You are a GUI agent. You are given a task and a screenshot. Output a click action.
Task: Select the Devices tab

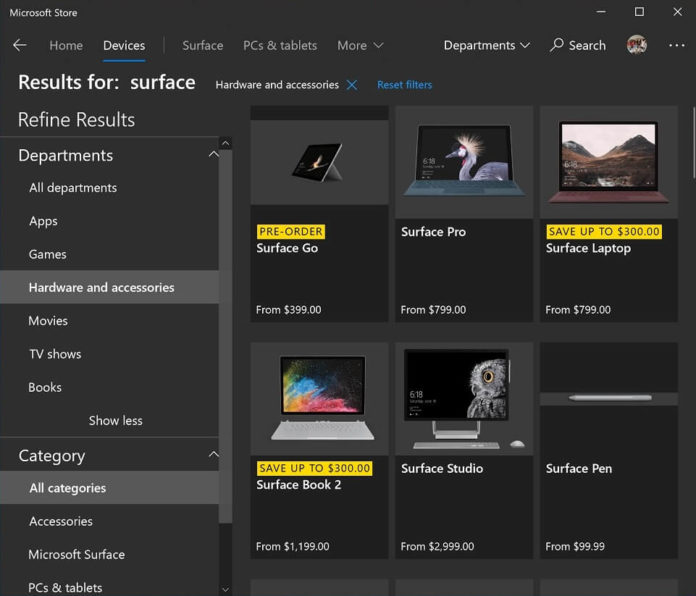tap(124, 45)
